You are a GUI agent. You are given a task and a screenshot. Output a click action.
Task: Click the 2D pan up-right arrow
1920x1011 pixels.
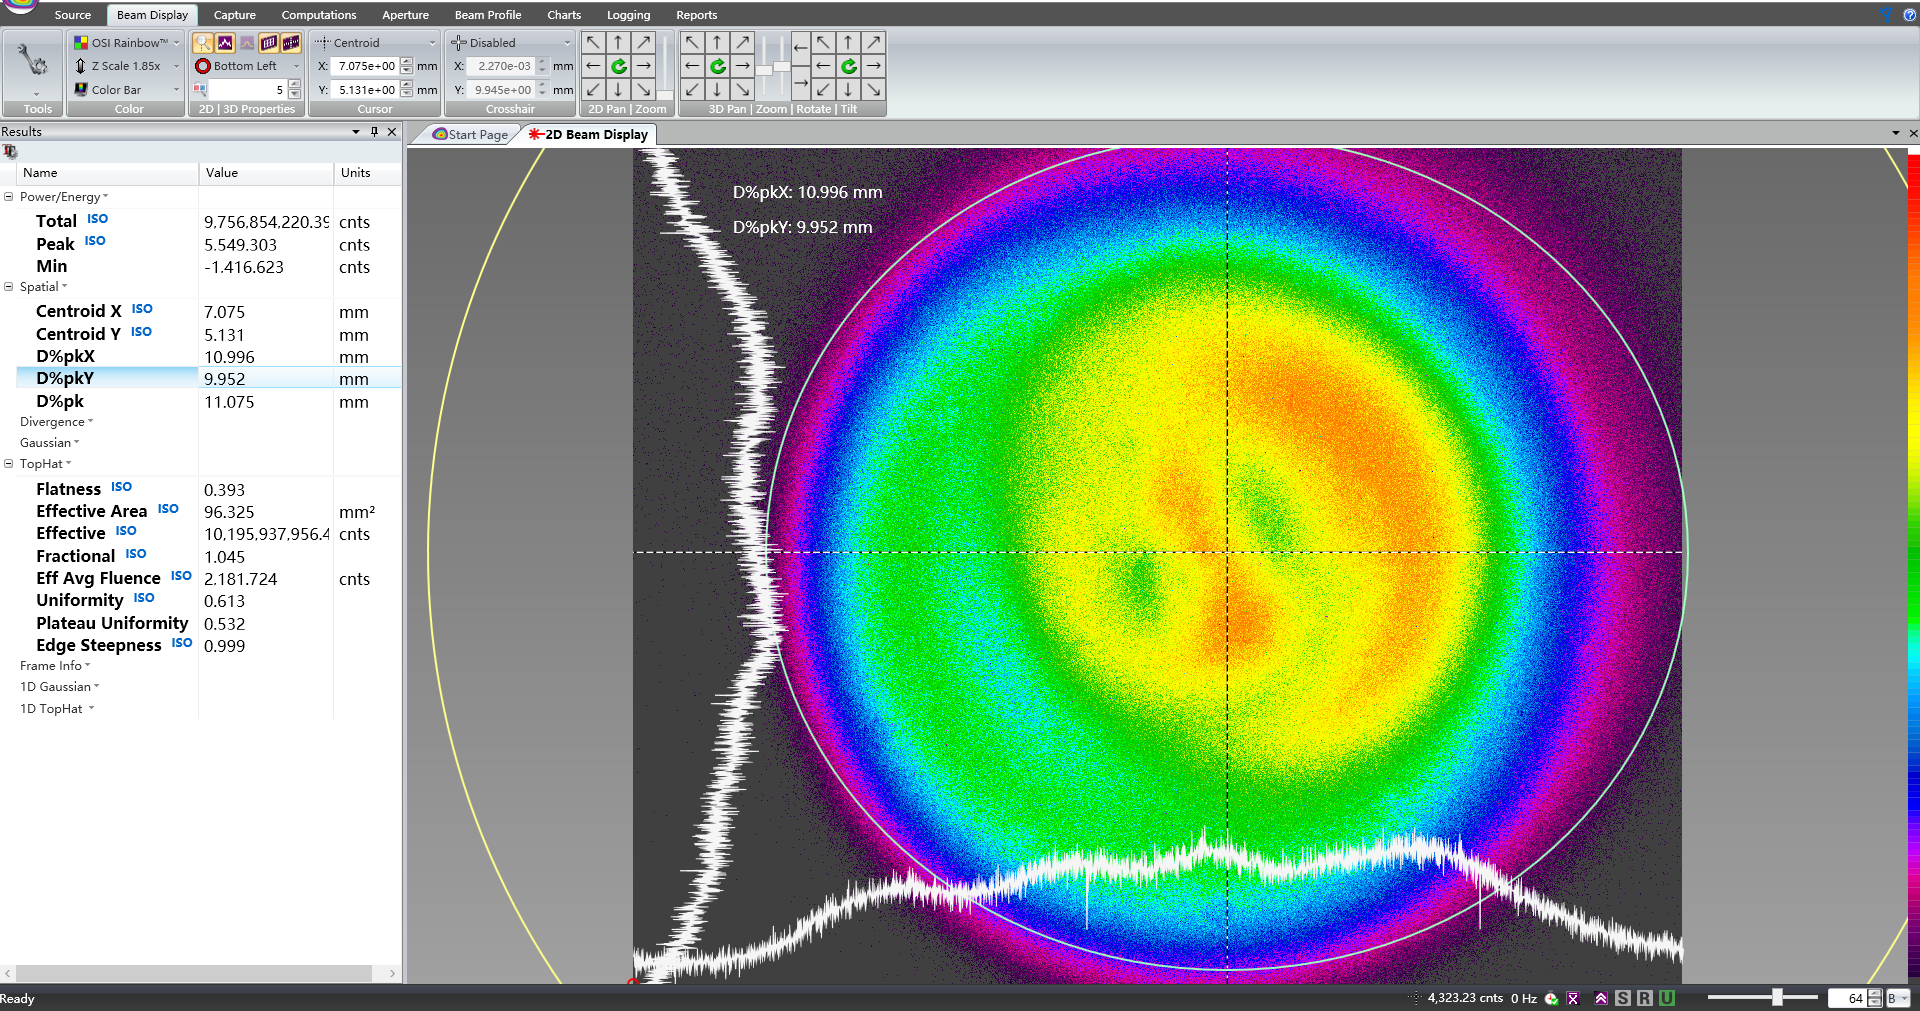tap(643, 42)
